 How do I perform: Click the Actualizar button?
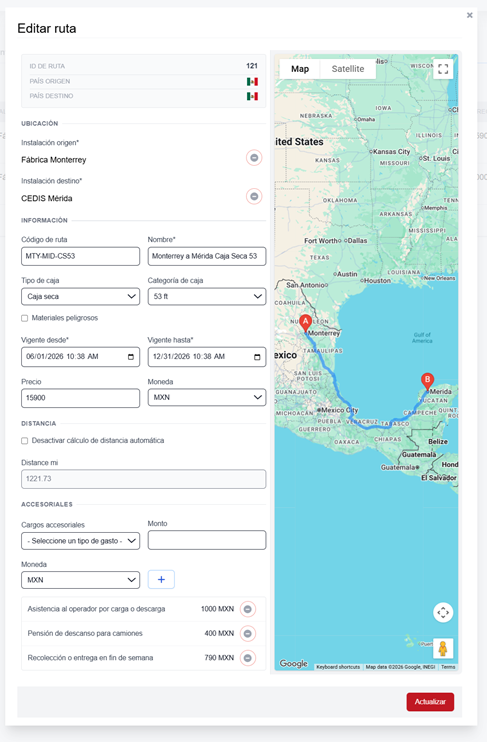[430, 702]
